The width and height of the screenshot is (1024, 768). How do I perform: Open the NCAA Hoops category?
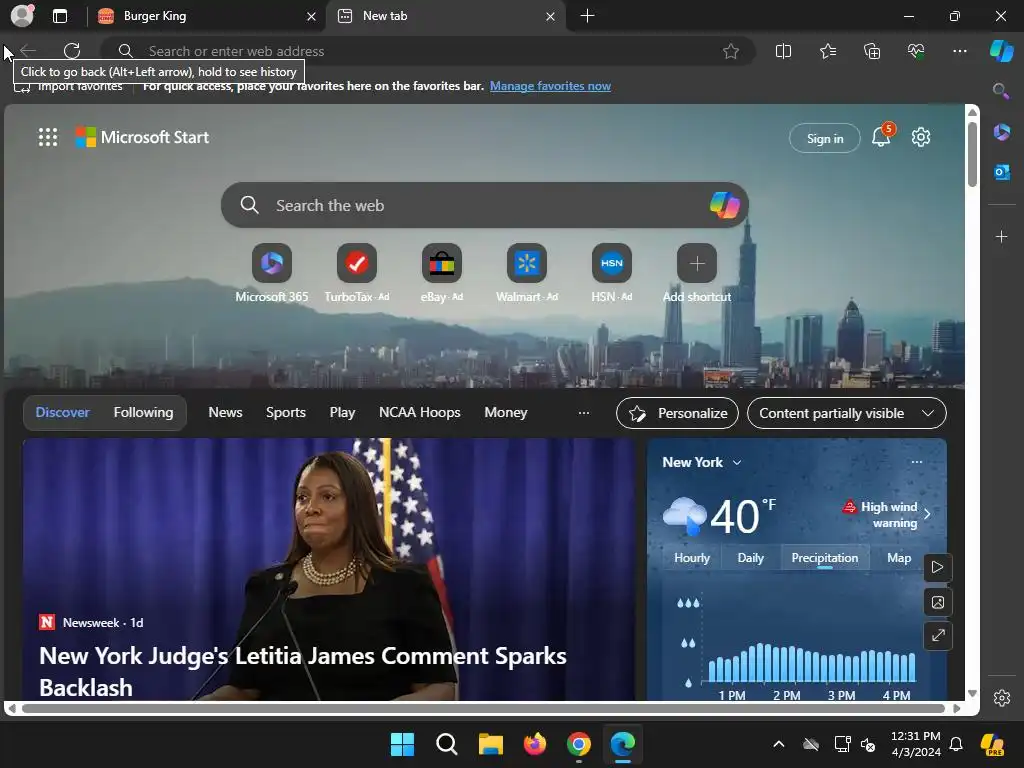pos(420,412)
